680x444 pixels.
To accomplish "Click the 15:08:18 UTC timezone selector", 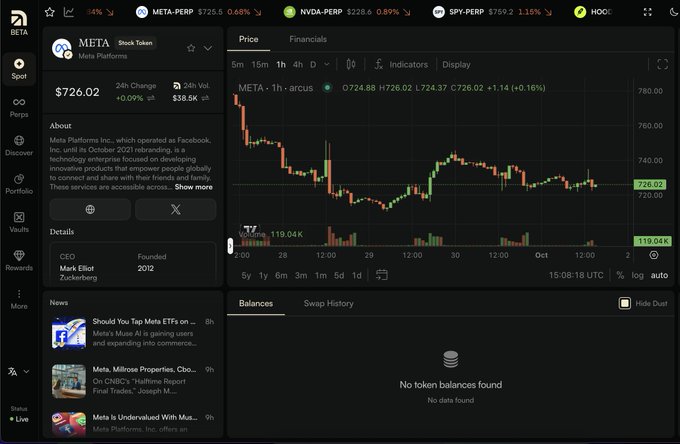I will [576, 275].
